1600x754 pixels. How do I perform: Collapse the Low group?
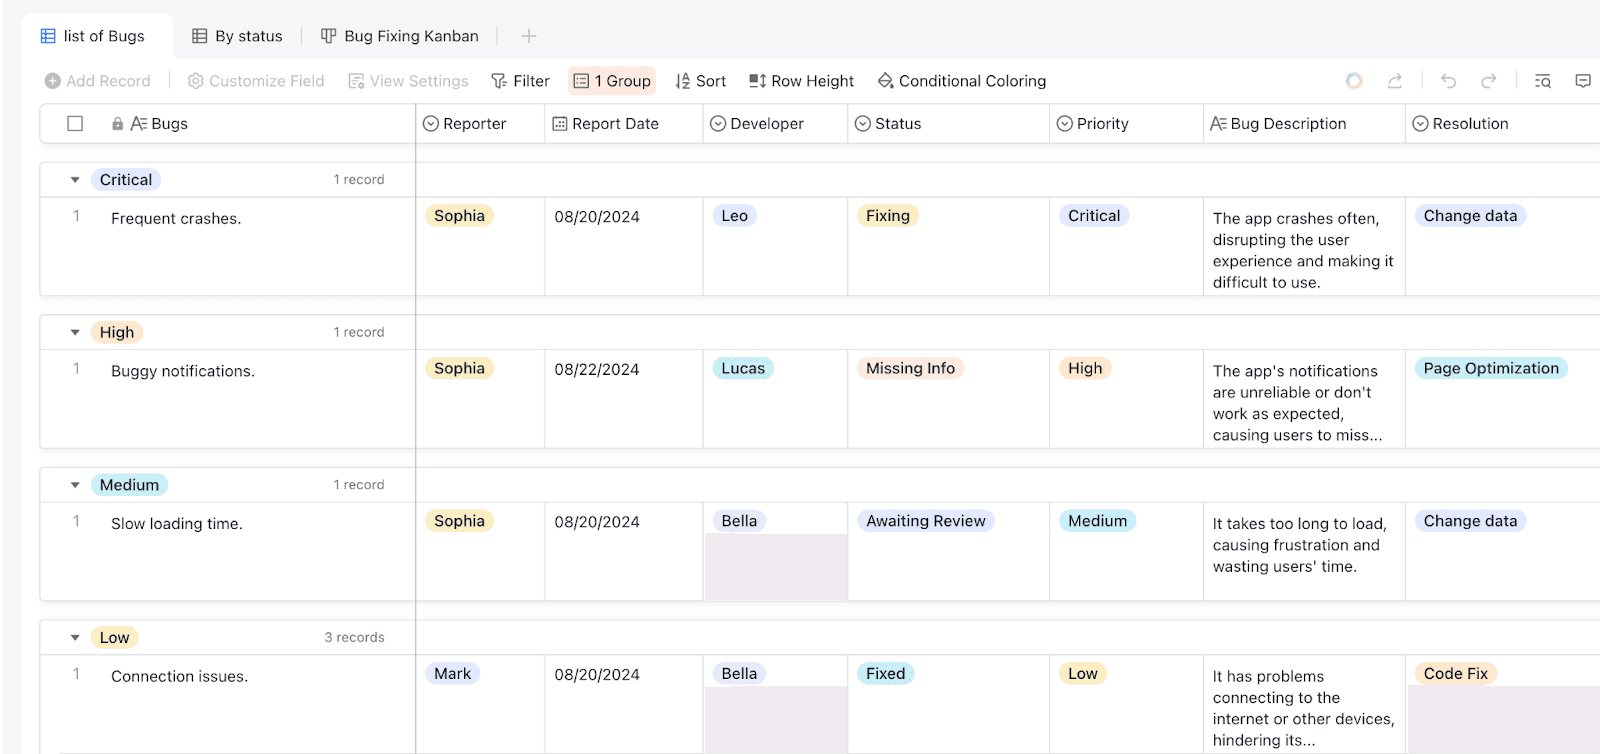point(75,637)
